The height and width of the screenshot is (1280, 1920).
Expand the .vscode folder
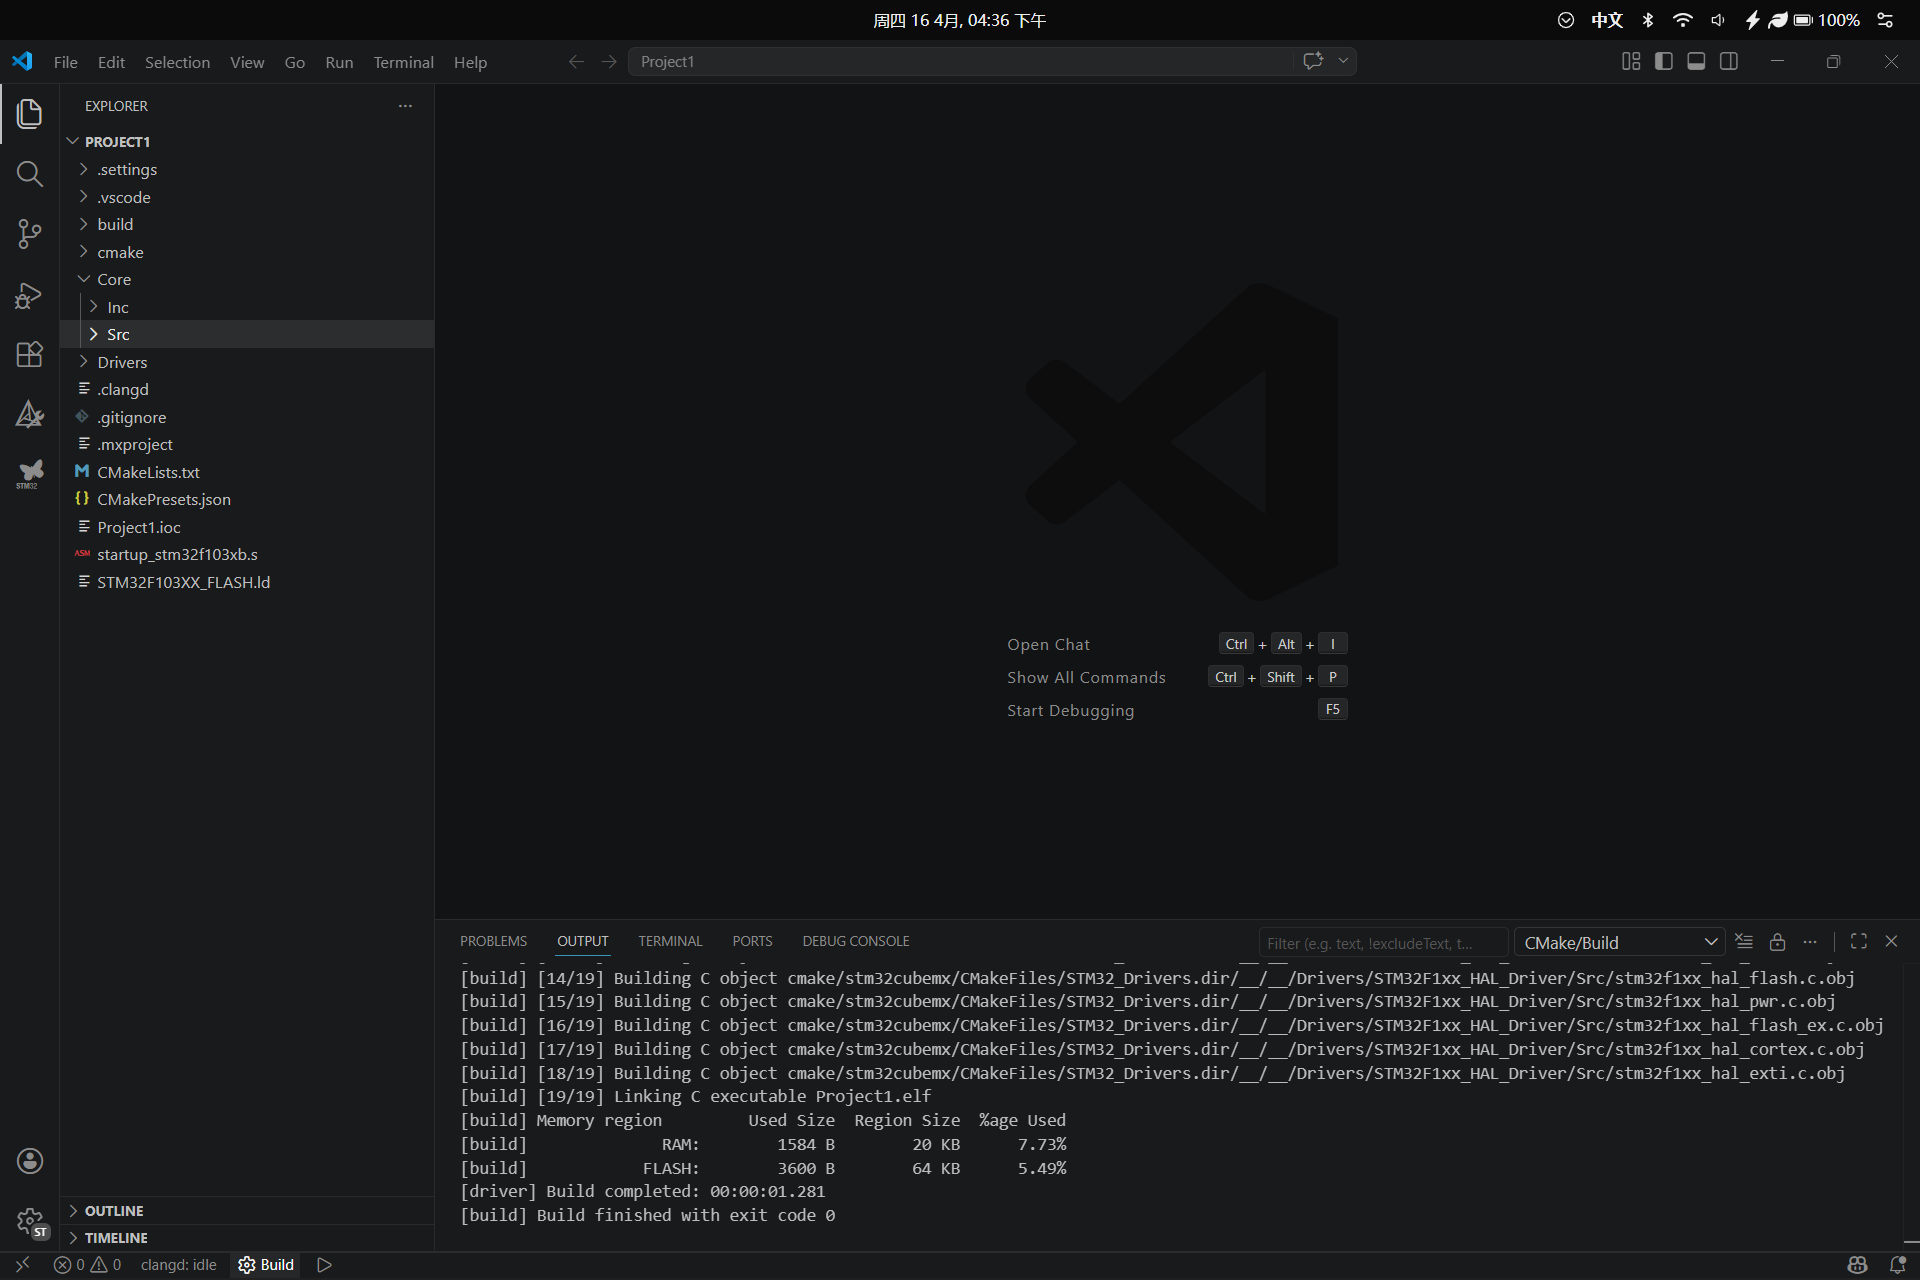(x=246, y=197)
